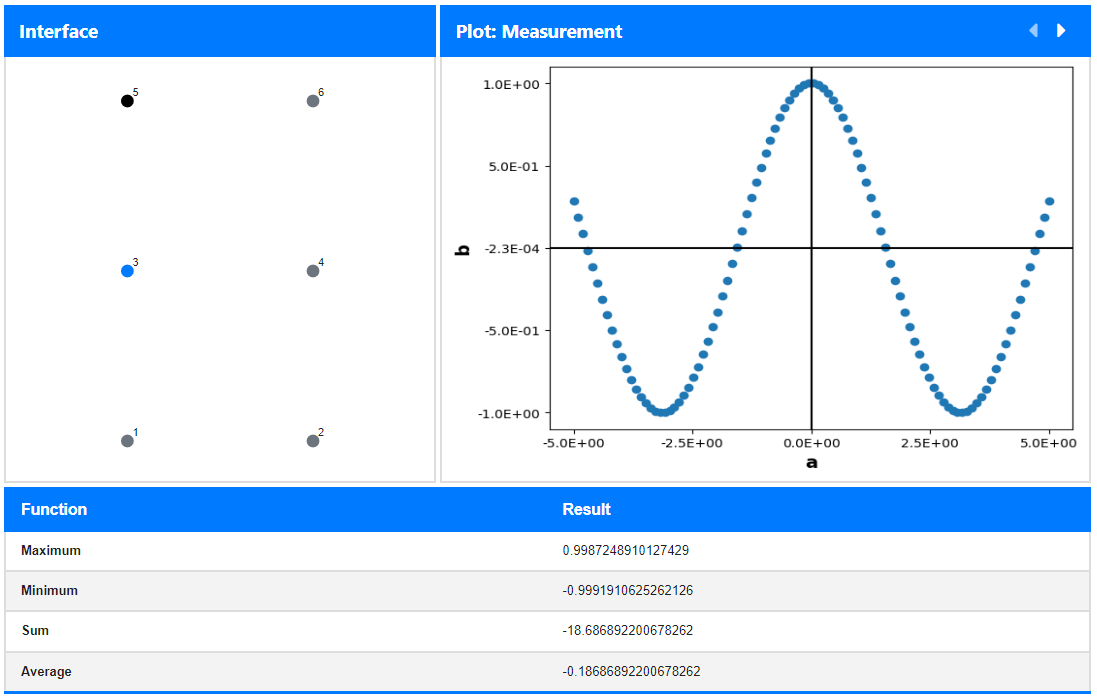Image resolution: width=1097 pixels, height=700 pixels.
Task: Select node 4 in the Interface panel
Action: click(313, 268)
